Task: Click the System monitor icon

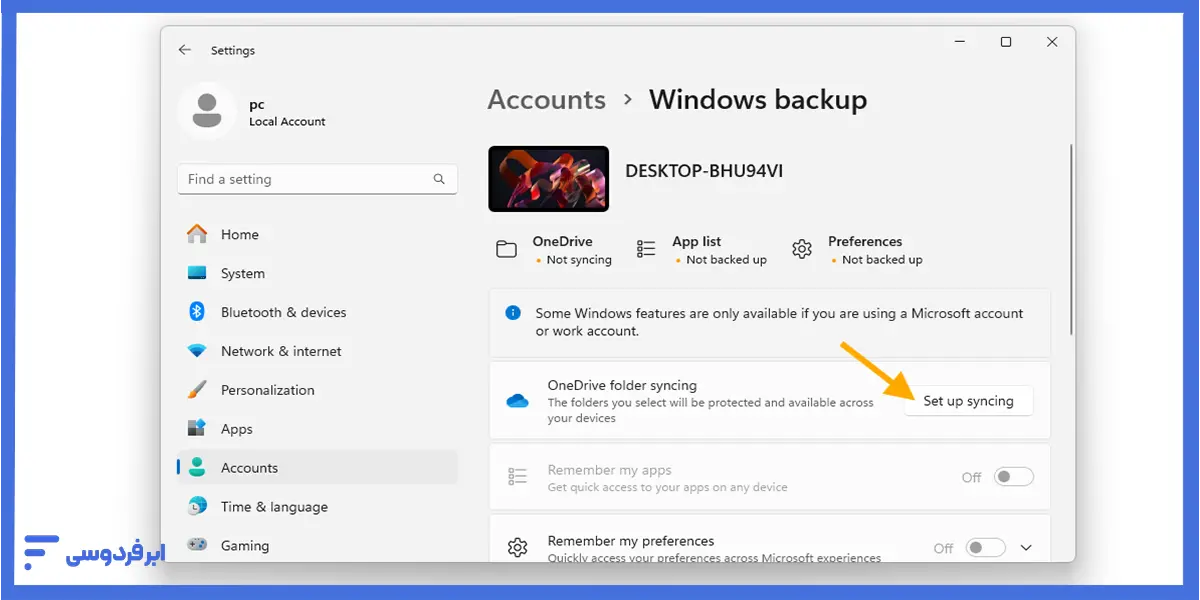Action: coord(197,273)
